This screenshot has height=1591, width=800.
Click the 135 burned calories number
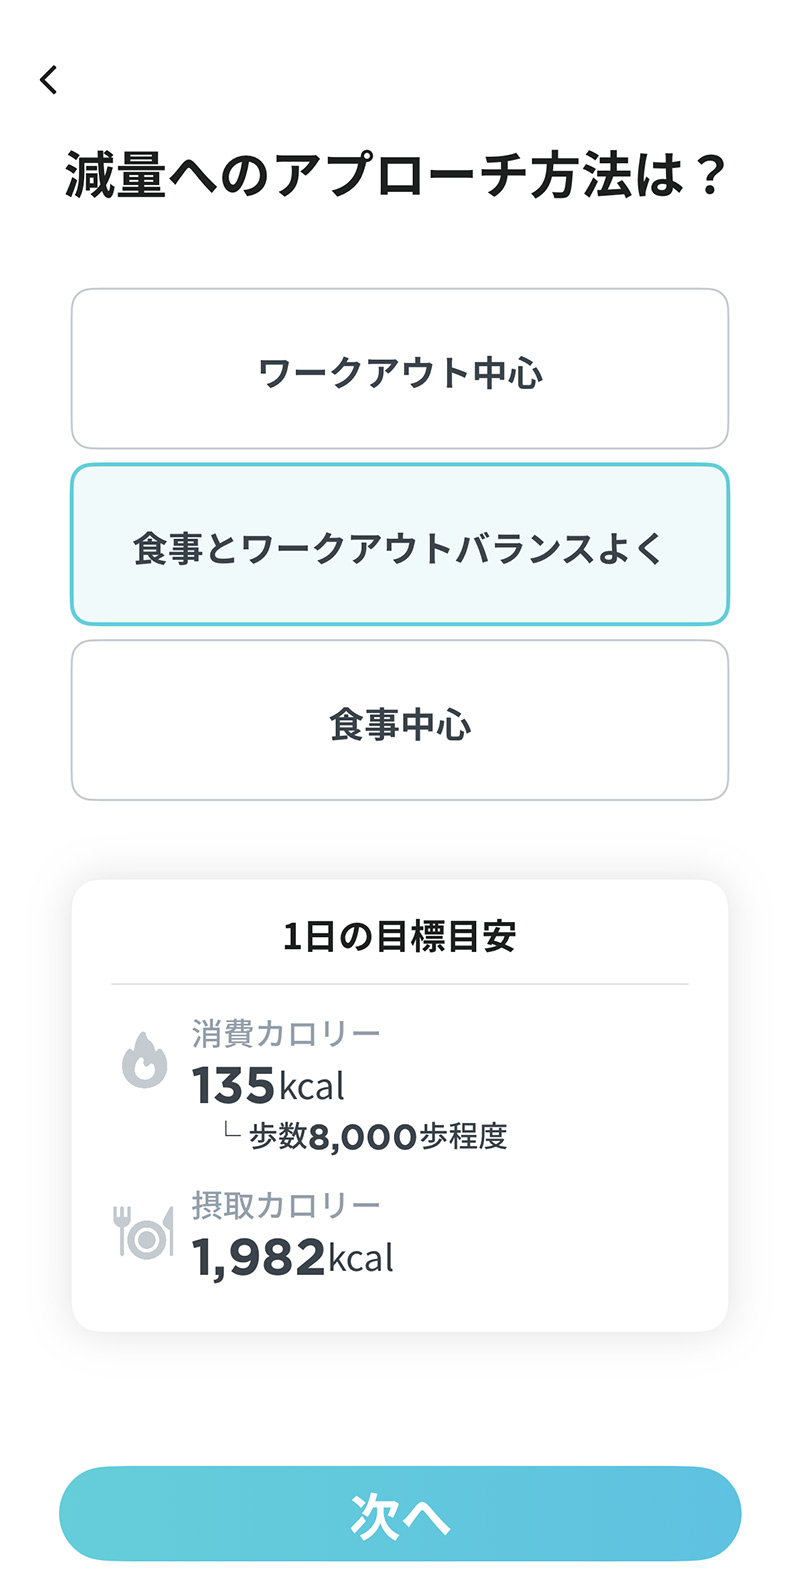click(x=233, y=1086)
